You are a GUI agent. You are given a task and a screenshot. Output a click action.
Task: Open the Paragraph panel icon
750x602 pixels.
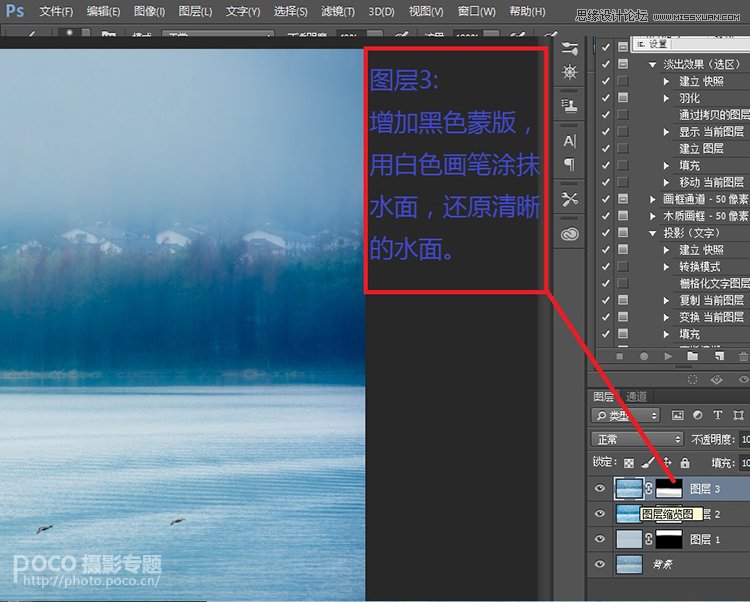tap(569, 165)
